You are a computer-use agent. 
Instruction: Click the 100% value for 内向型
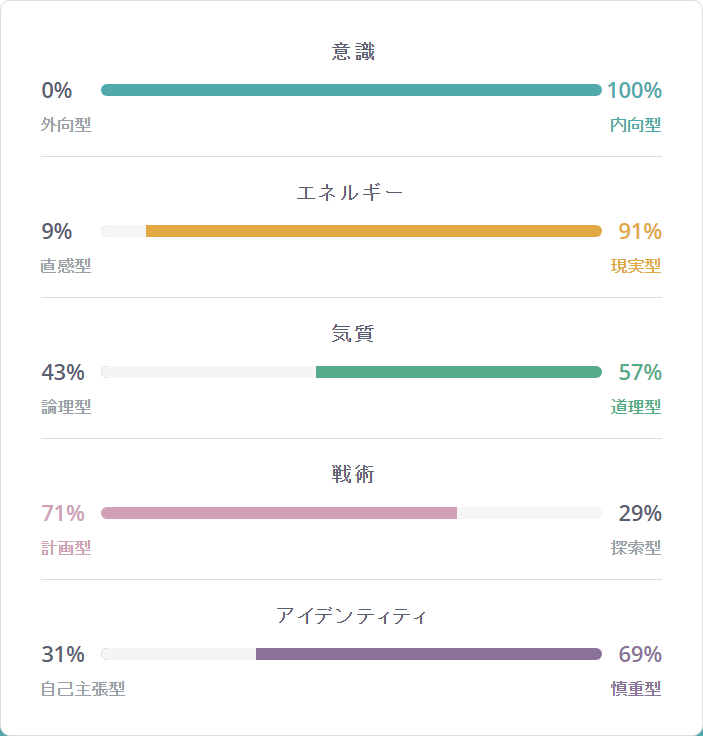[x=634, y=90]
